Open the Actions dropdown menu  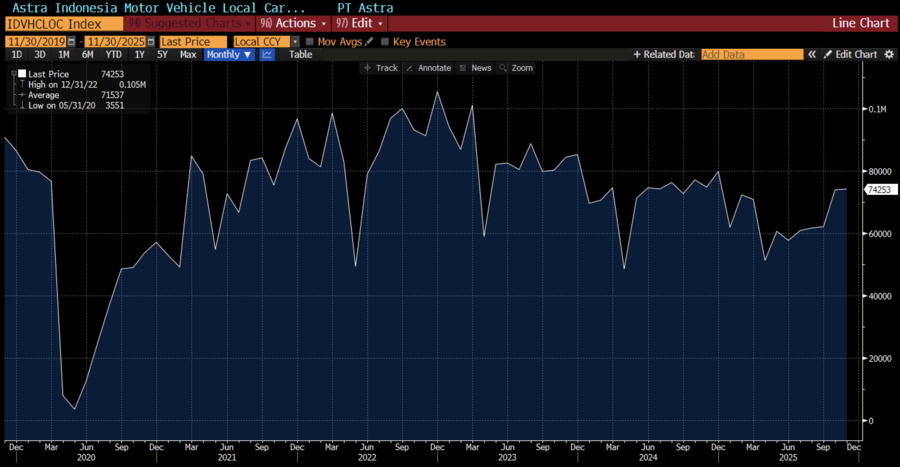(x=293, y=22)
